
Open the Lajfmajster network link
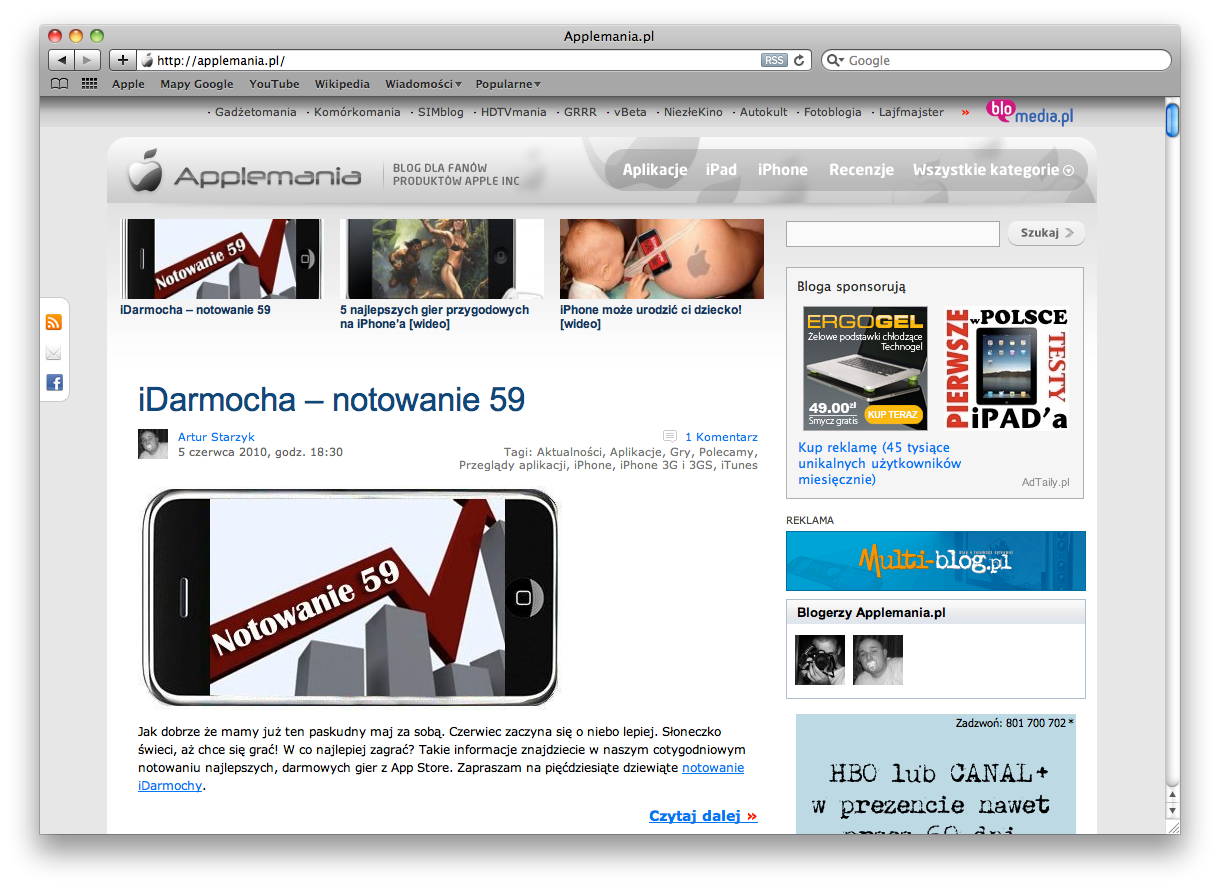pos(911,112)
